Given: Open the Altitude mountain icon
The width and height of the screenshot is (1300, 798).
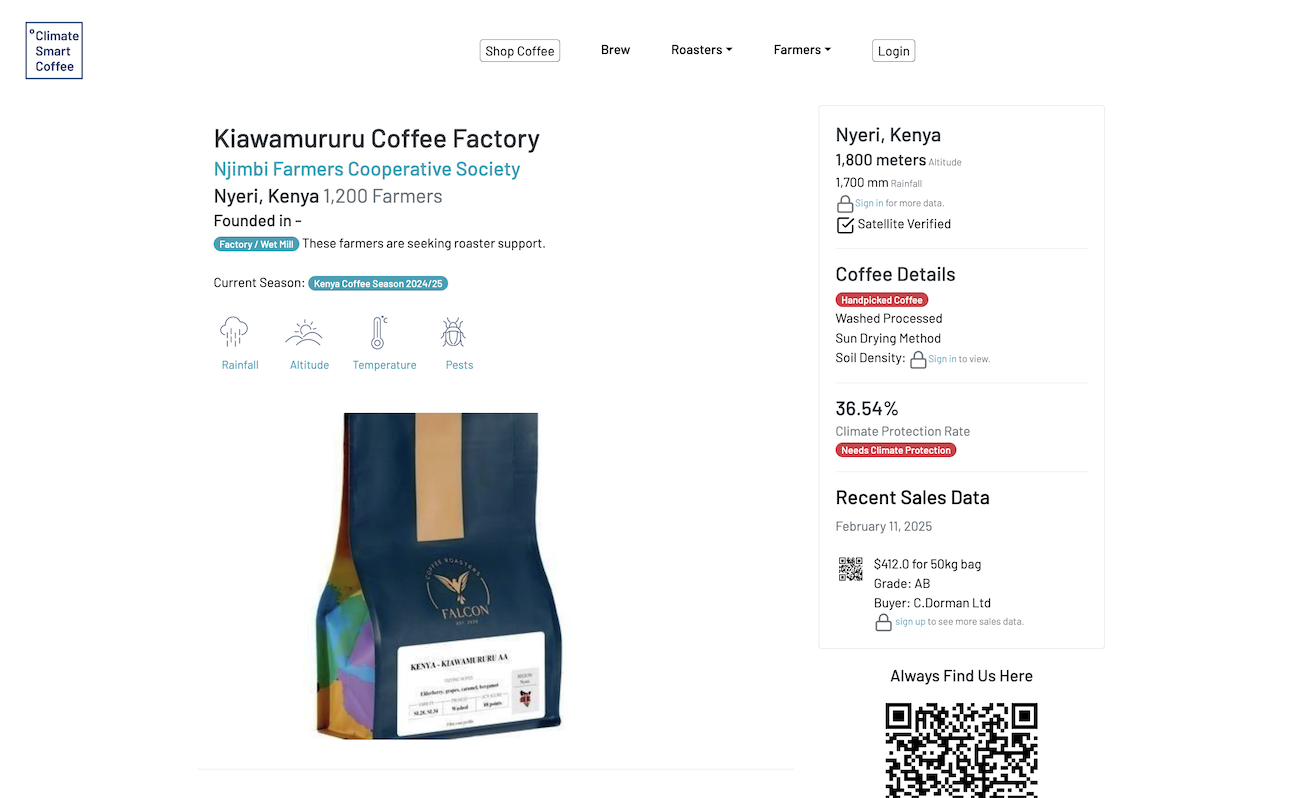Looking at the screenshot, I should click(304, 332).
